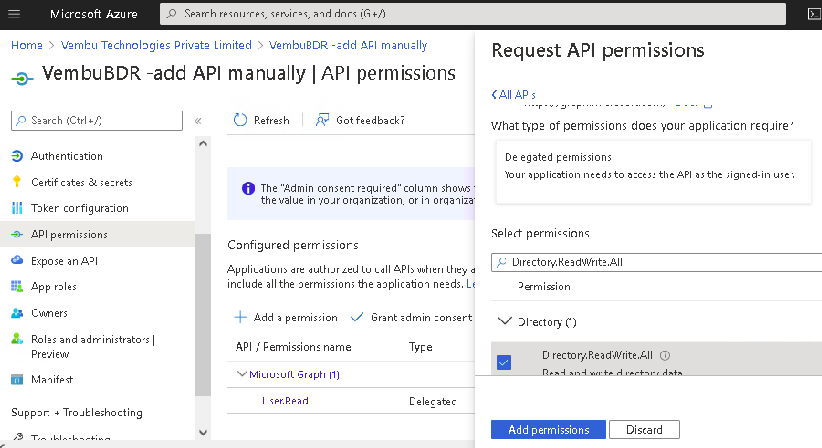
Task: Click the Roles and administrators icon
Action: click(x=17, y=339)
